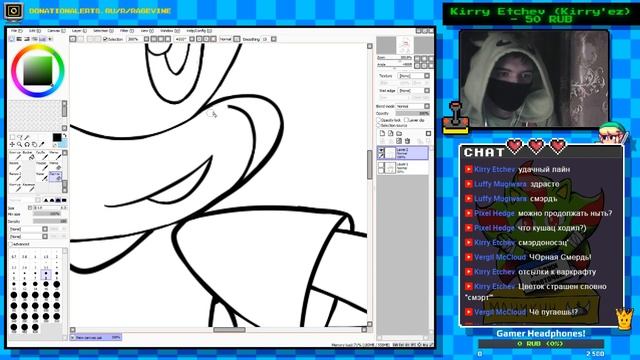
Task: Open the Canvas menu
Action: [56, 31]
